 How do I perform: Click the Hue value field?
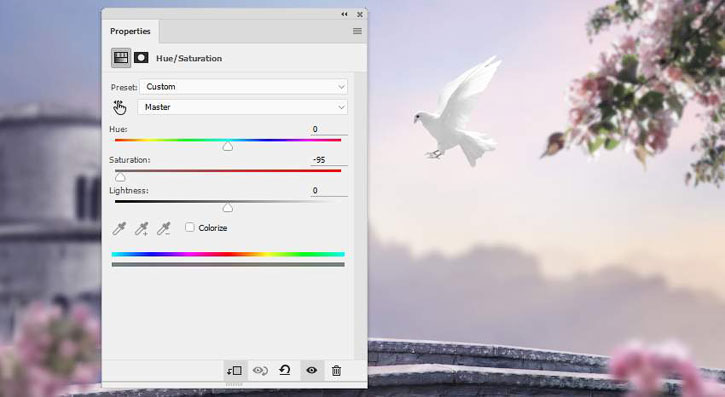329,129
